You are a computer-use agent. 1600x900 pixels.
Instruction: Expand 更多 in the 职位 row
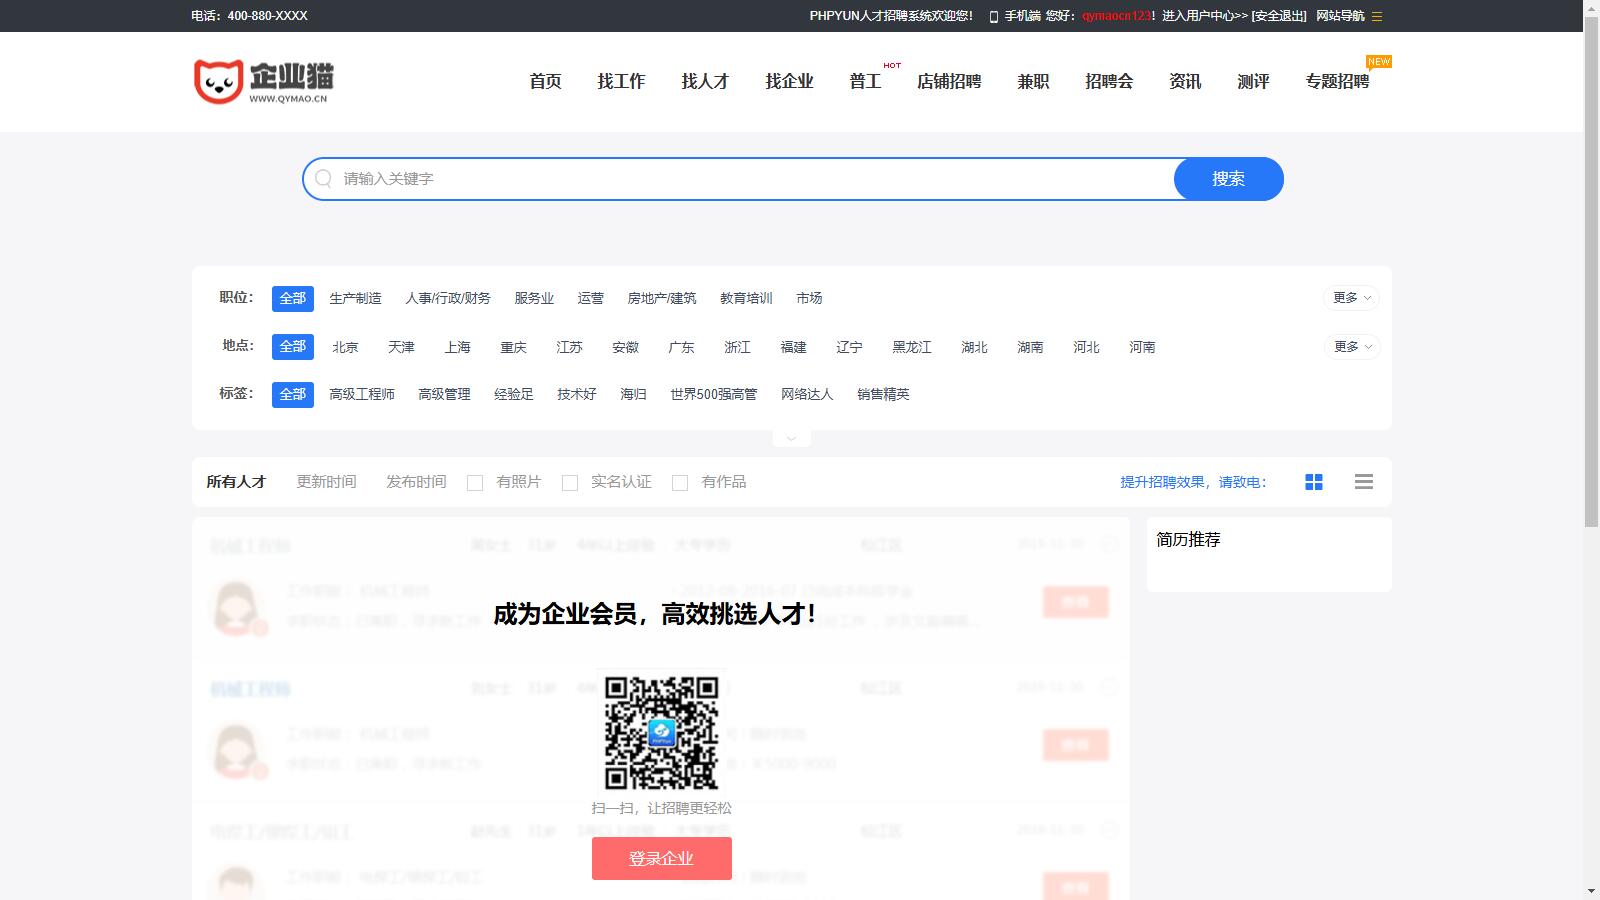coord(1351,298)
